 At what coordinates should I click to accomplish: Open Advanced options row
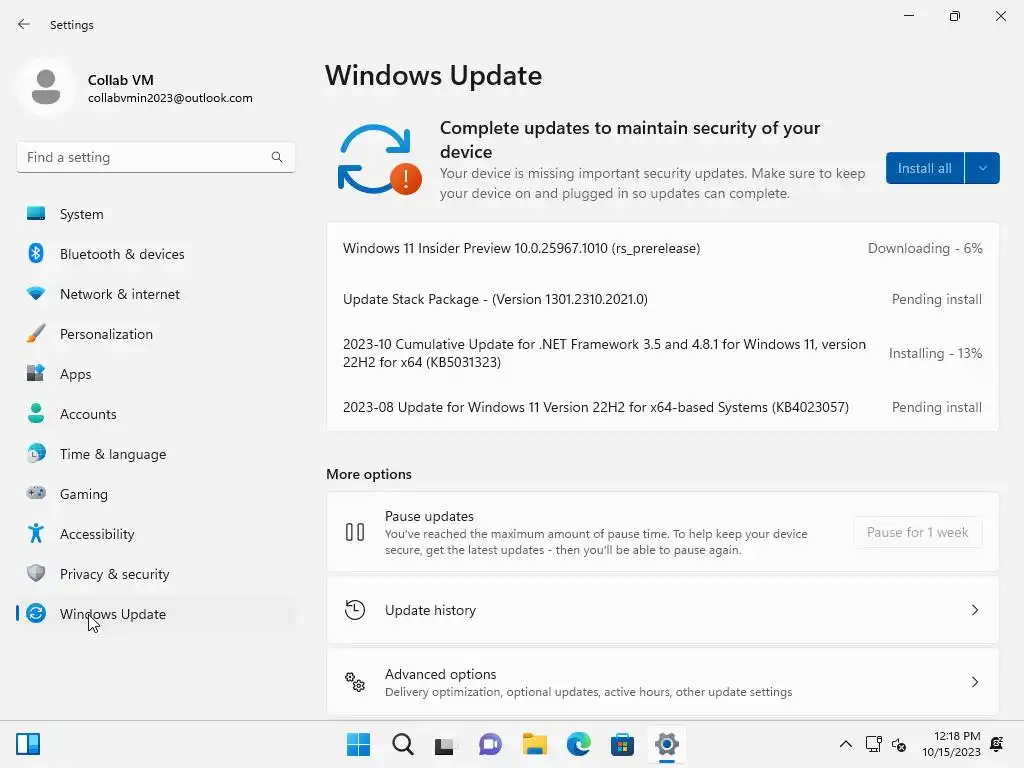click(x=662, y=682)
